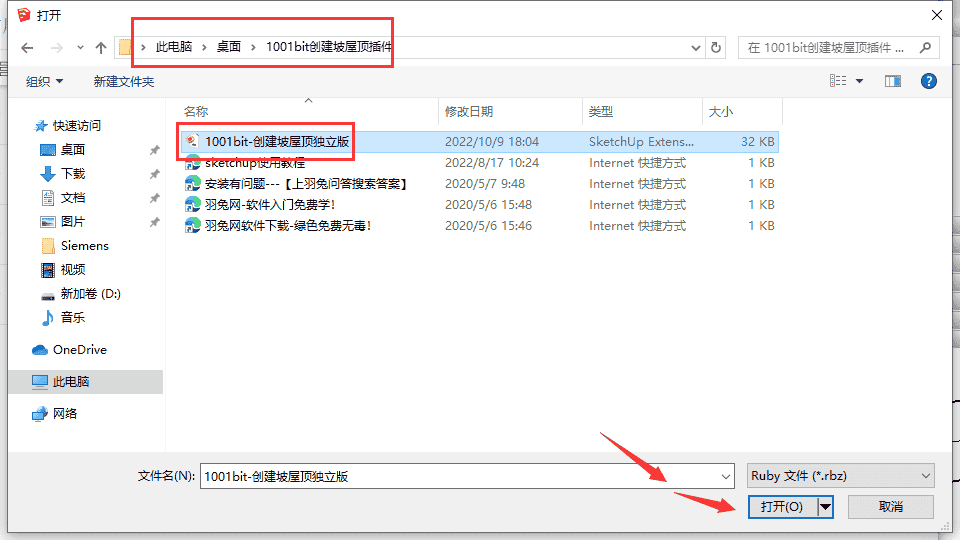Select 此电脑 in the address path

click(174, 47)
